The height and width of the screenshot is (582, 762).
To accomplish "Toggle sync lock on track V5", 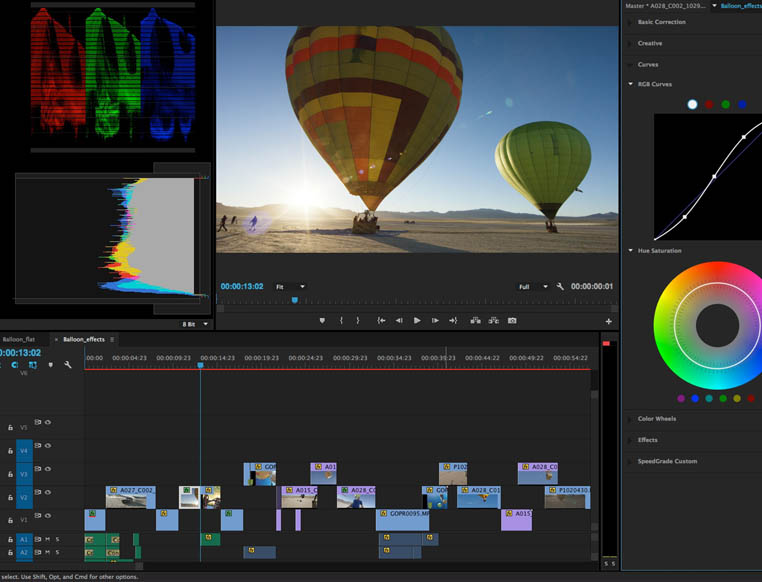I will (x=37, y=422).
